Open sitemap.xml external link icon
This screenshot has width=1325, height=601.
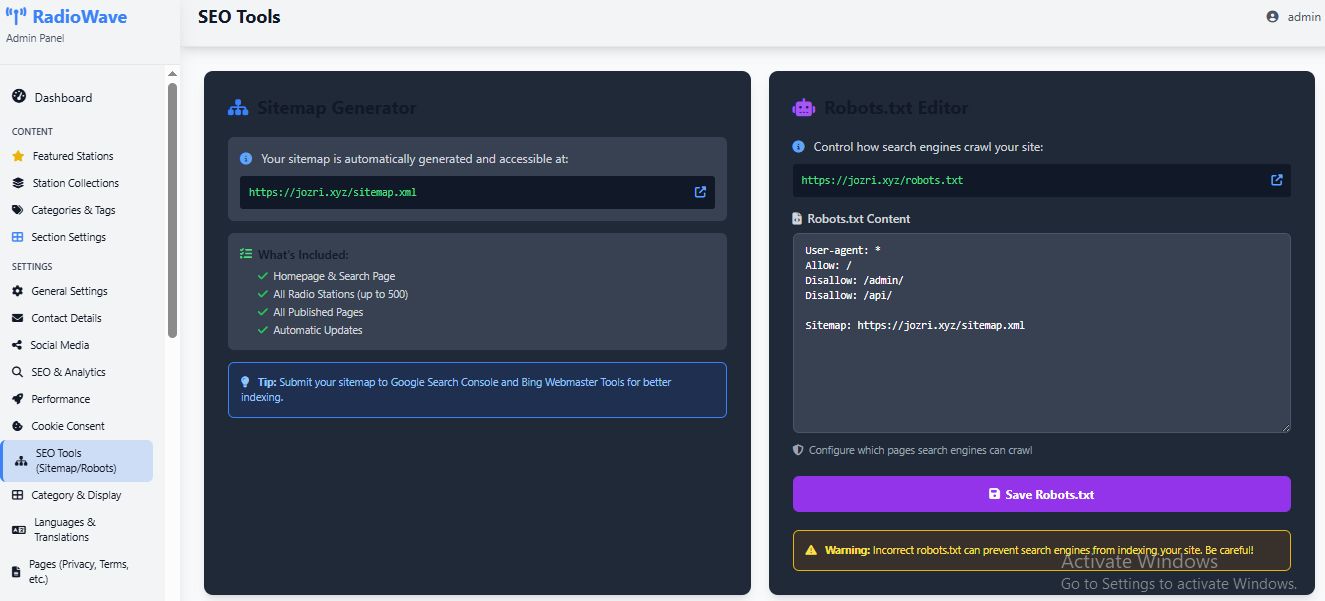(x=700, y=192)
